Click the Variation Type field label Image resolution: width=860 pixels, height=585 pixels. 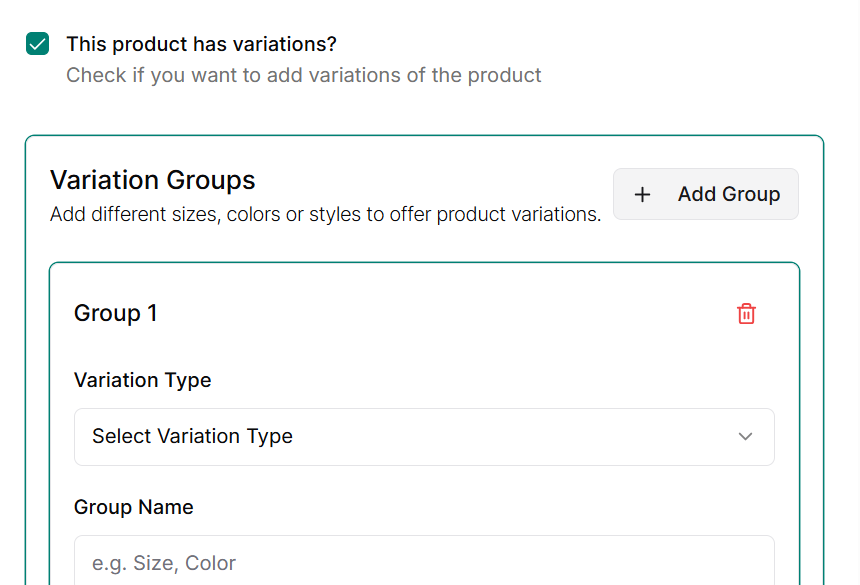coord(143,380)
